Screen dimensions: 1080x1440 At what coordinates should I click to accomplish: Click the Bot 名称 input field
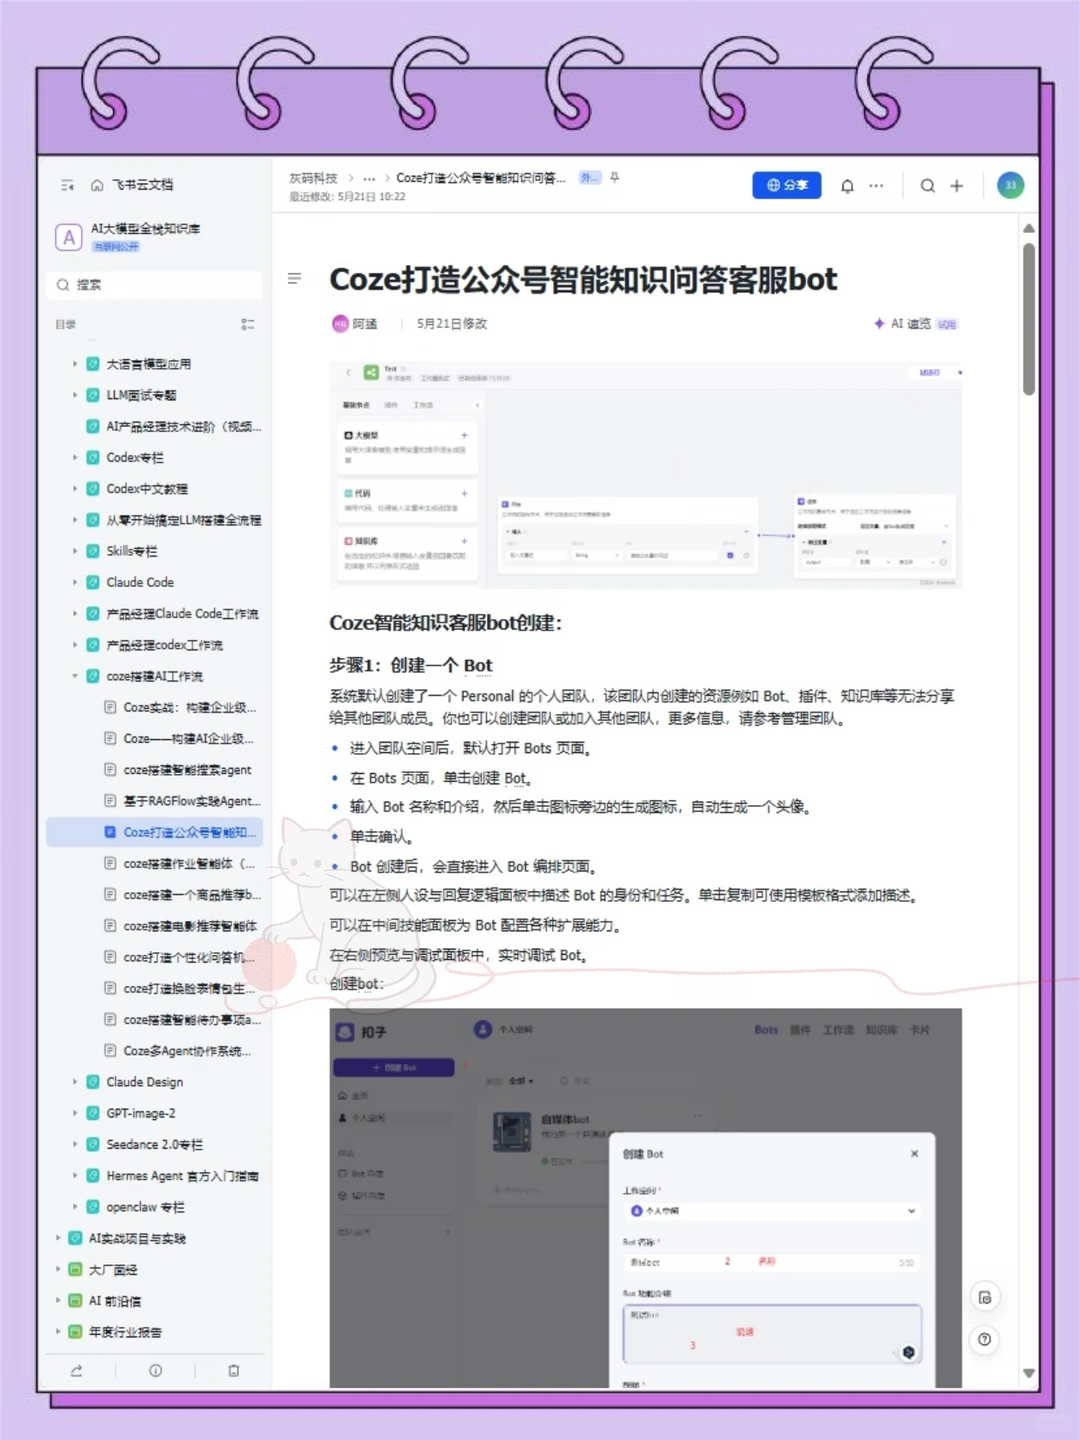772,1262
